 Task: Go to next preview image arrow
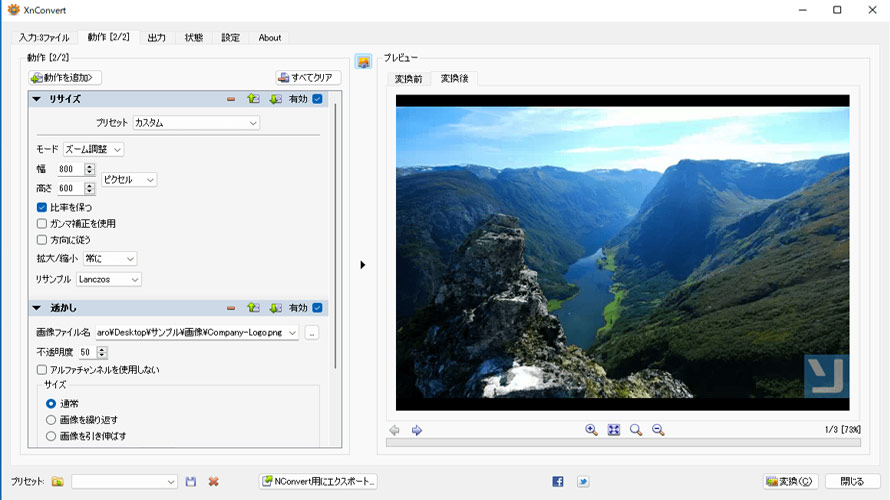(417, 430)
